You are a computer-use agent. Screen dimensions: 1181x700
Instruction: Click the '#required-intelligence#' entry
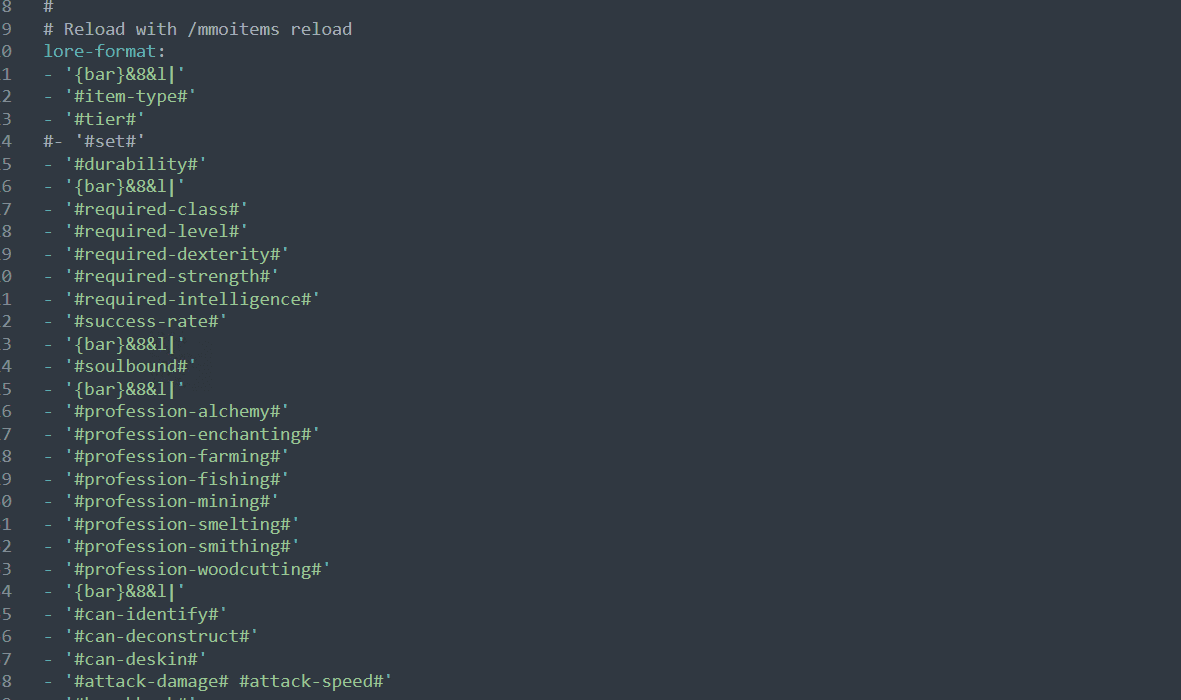point(192,299)
